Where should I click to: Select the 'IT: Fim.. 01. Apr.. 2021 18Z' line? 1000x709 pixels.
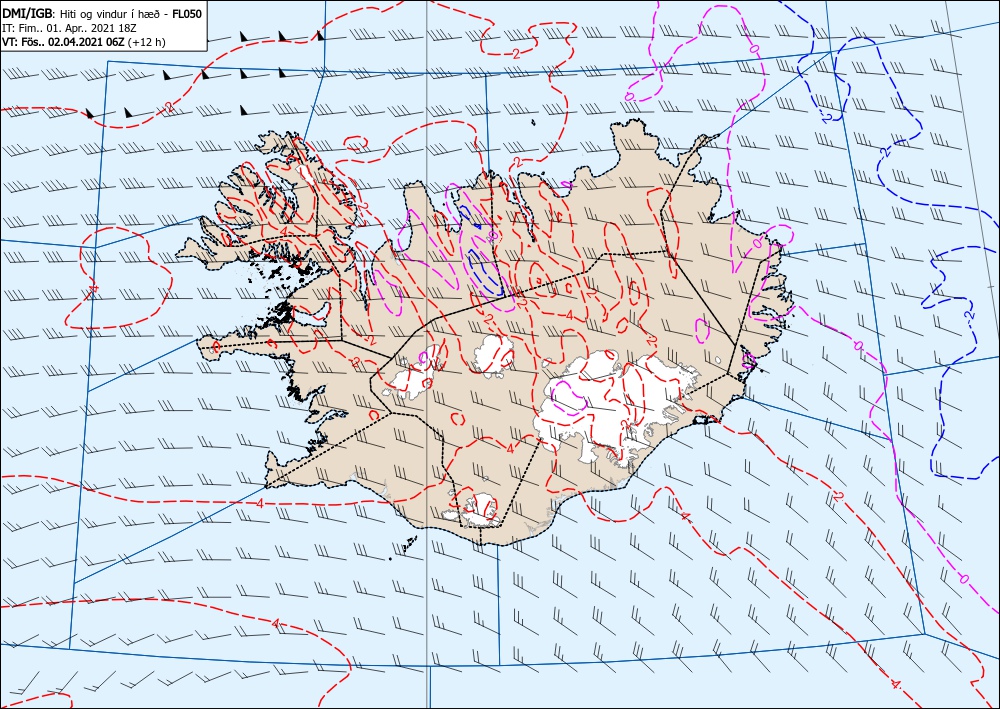pyautogui.click(x=70, y=28)
